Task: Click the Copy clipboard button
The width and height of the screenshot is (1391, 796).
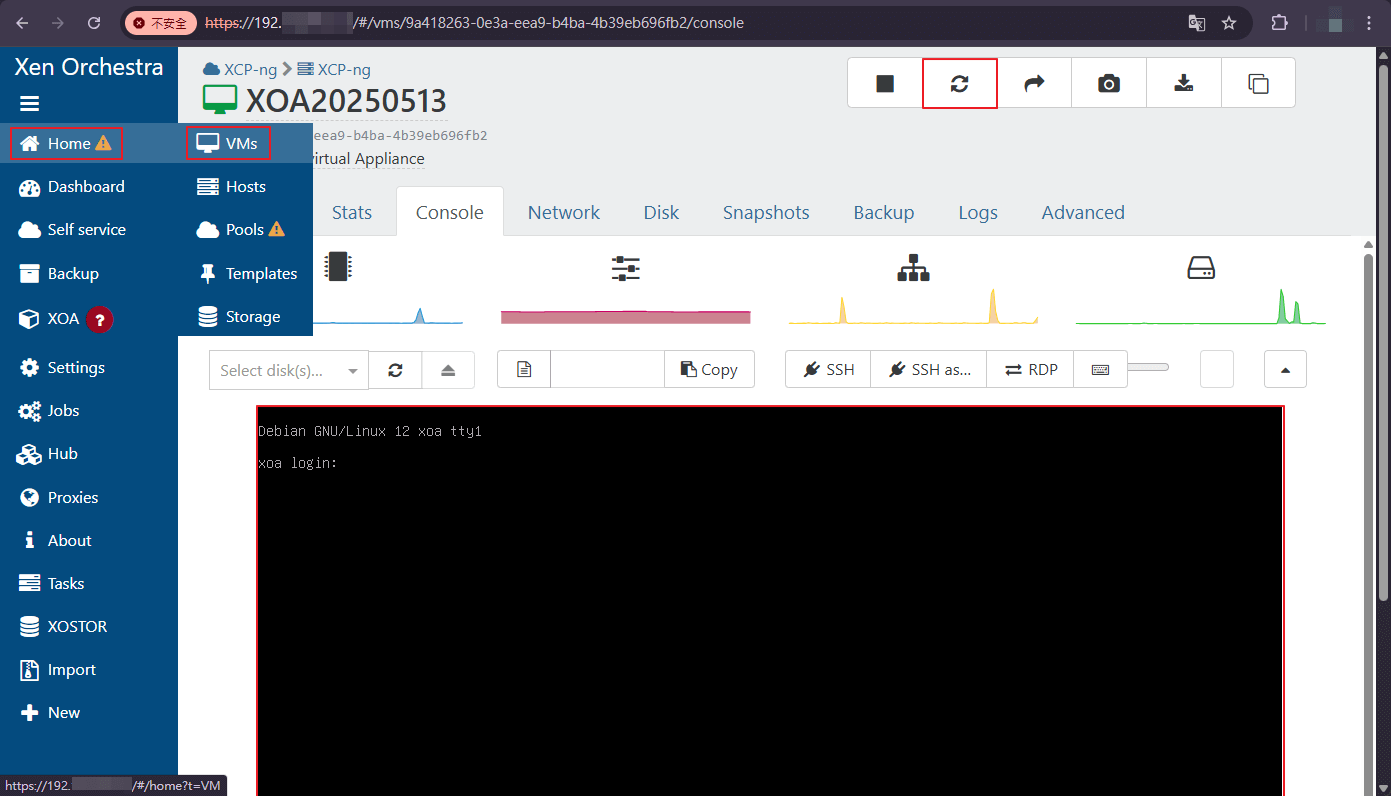Action: click(709, 370)
